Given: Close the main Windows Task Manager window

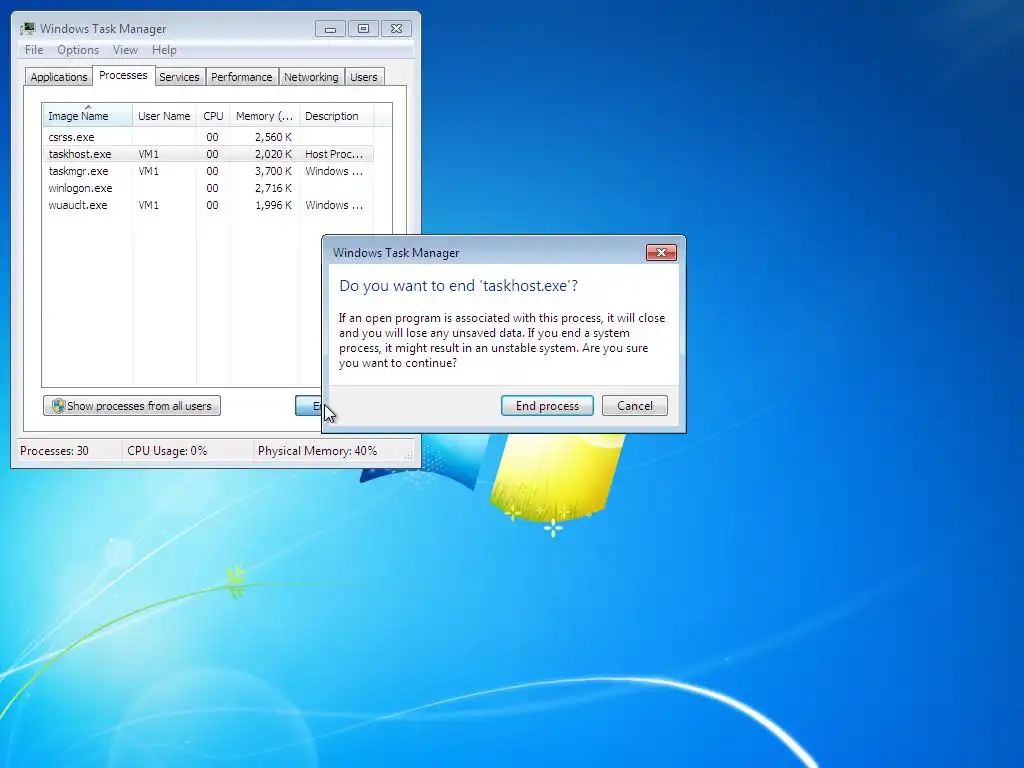Looking at the screenshot, I should click(396, 29).
